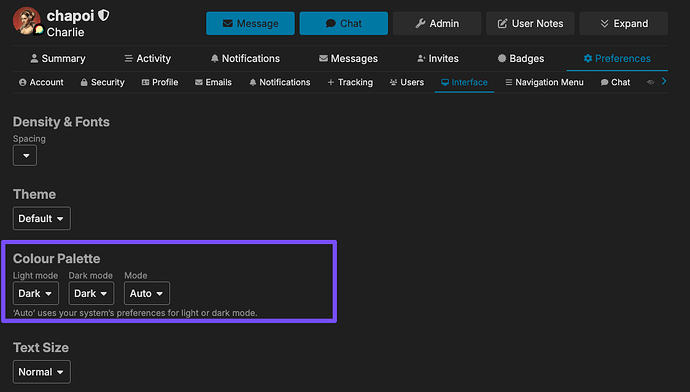Viewport: 690px width, 392px height.
Task: Open the Invites tab
Action: pos(437,59)
